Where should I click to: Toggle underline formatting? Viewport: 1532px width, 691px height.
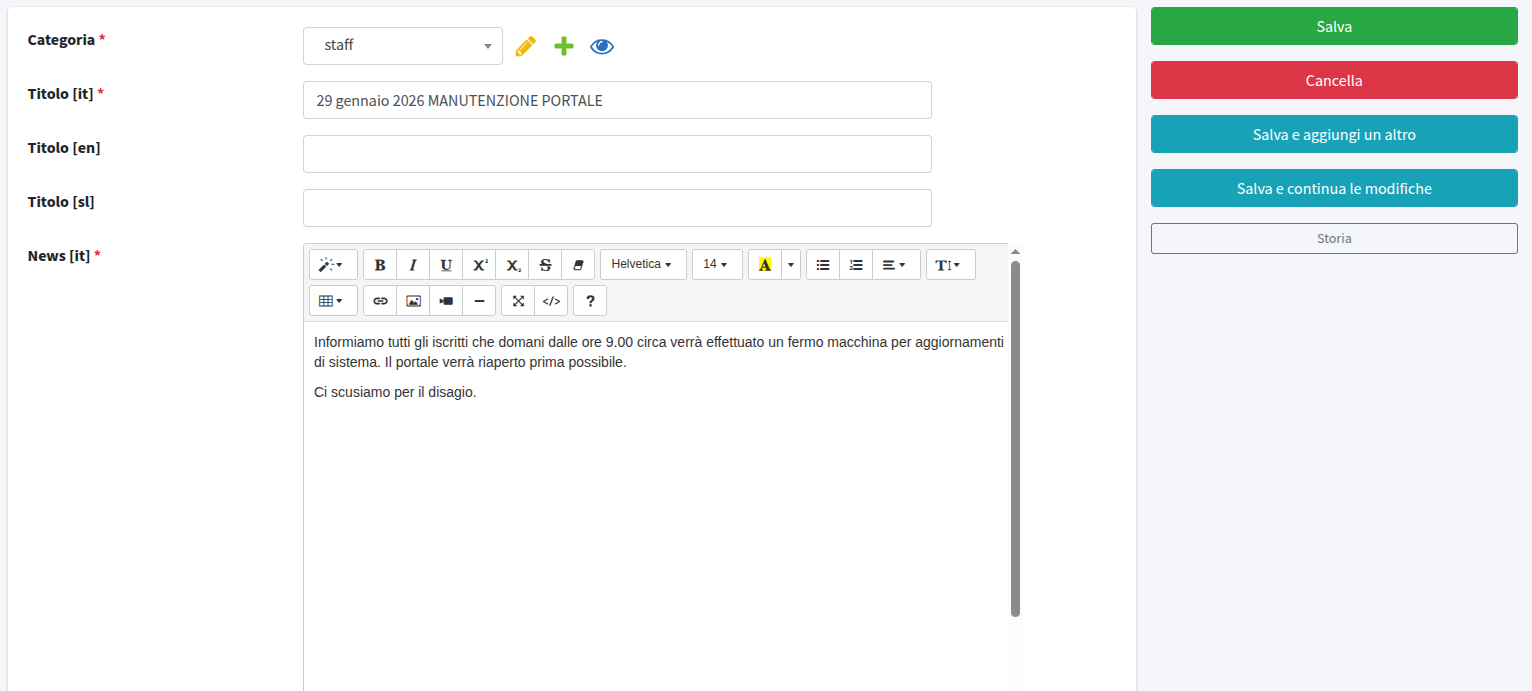(x=446, y=265)
